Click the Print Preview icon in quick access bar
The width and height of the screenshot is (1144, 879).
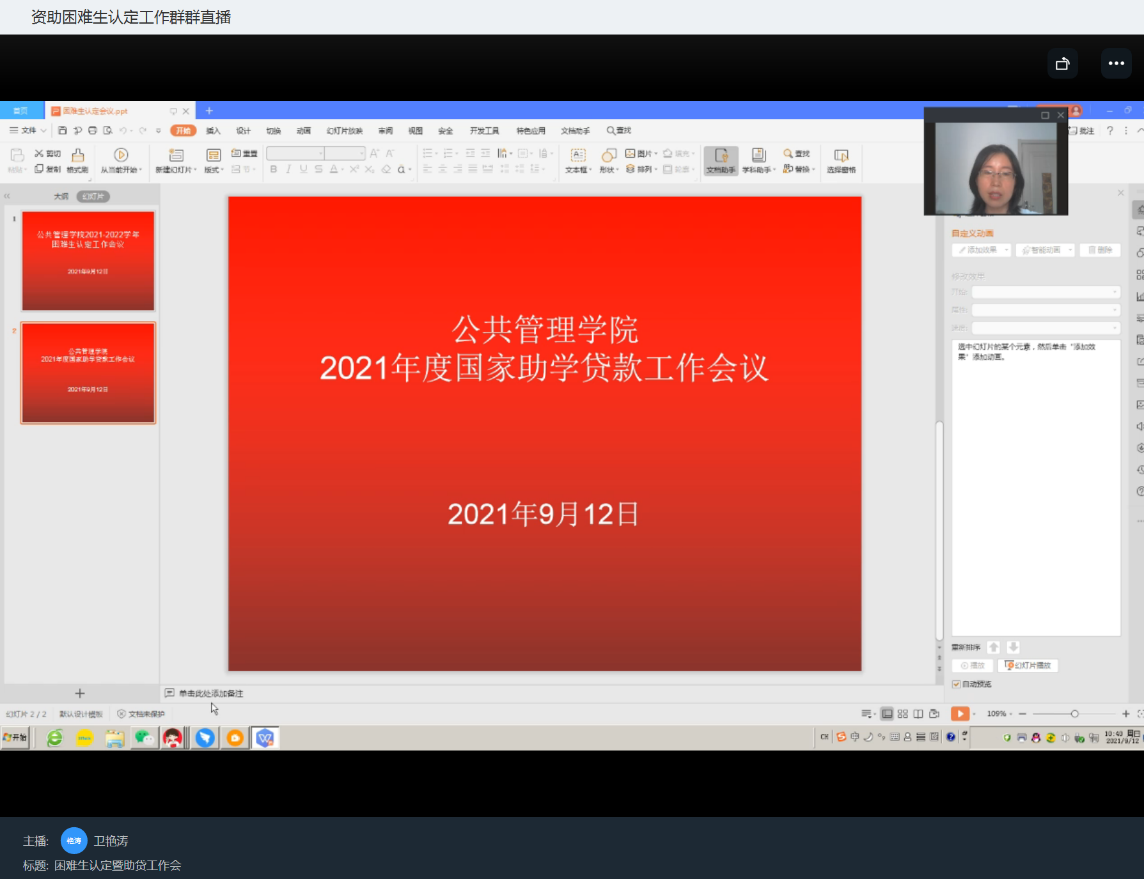click(107, 131)
